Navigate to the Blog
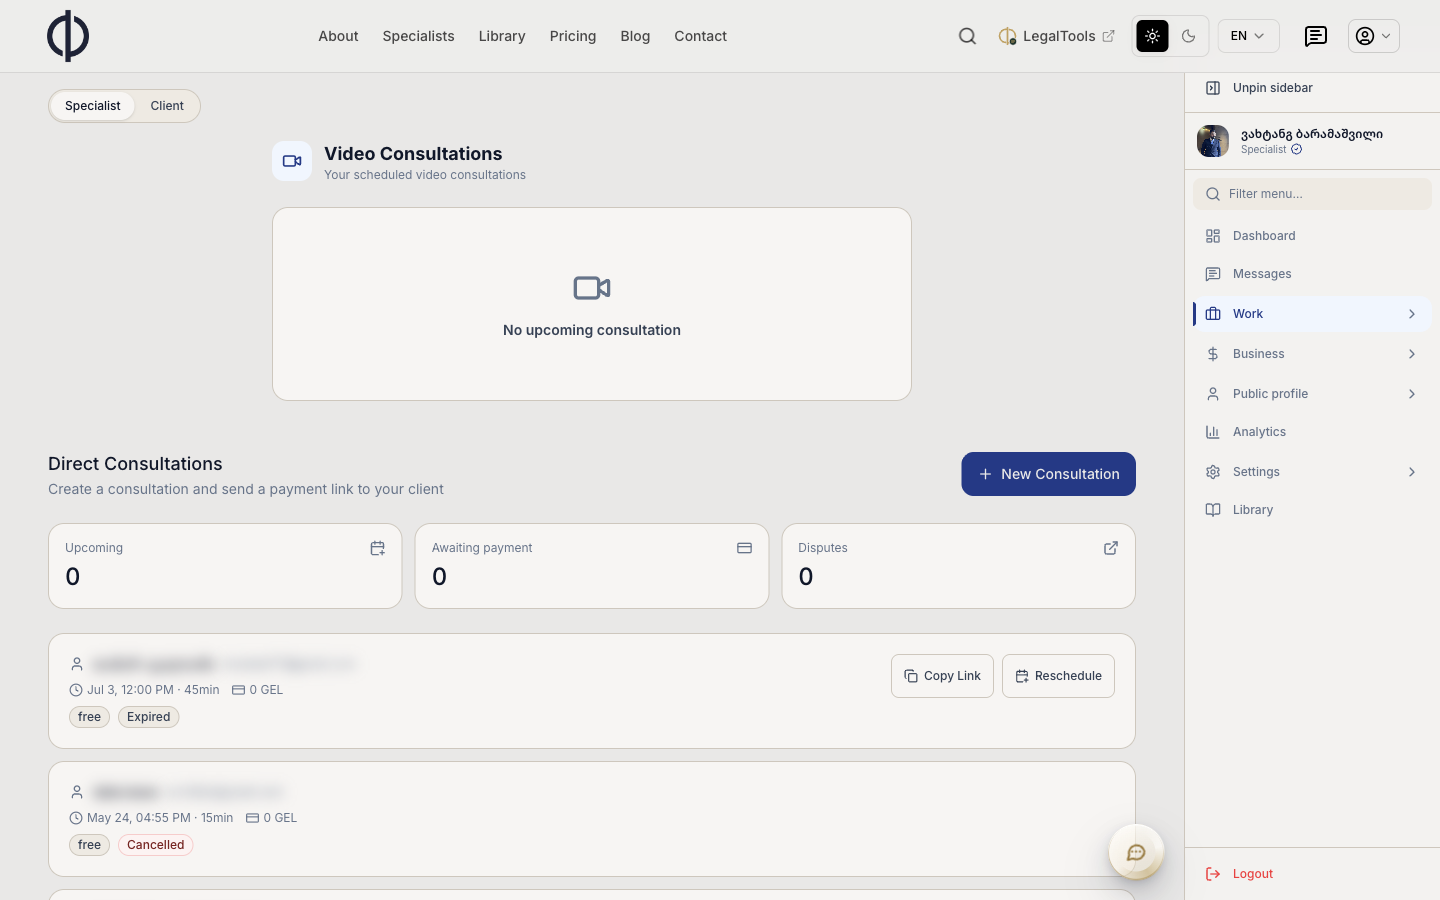The width and height of the screenshot is (1440, 900). click(x=635, y=36)
